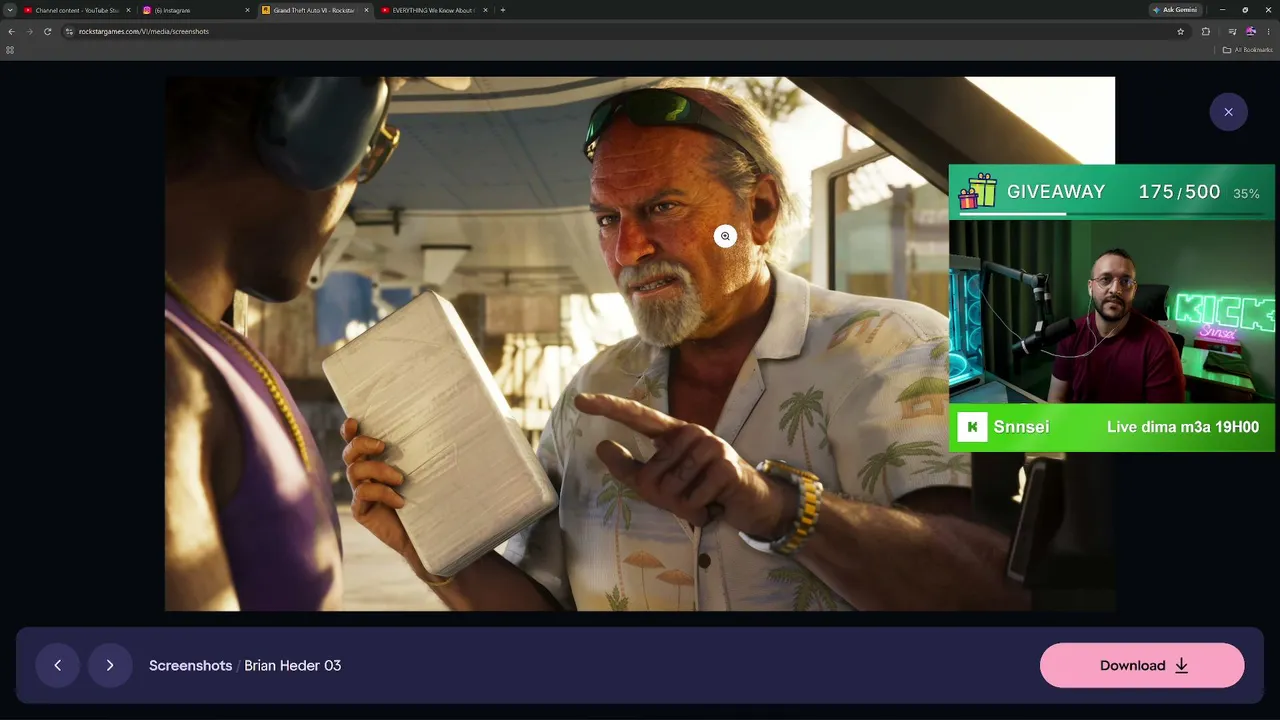Close the Channel content YouTube tab

point(128,10)
